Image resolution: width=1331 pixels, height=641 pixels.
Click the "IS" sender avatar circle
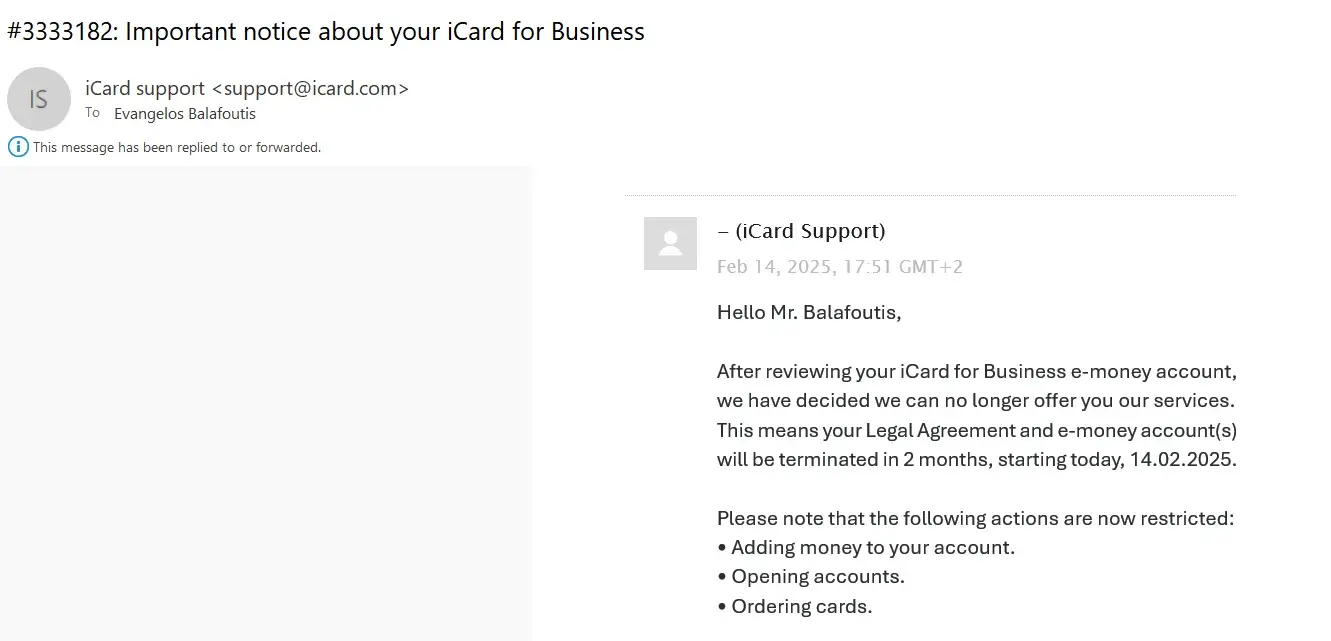tap(39, 99)
